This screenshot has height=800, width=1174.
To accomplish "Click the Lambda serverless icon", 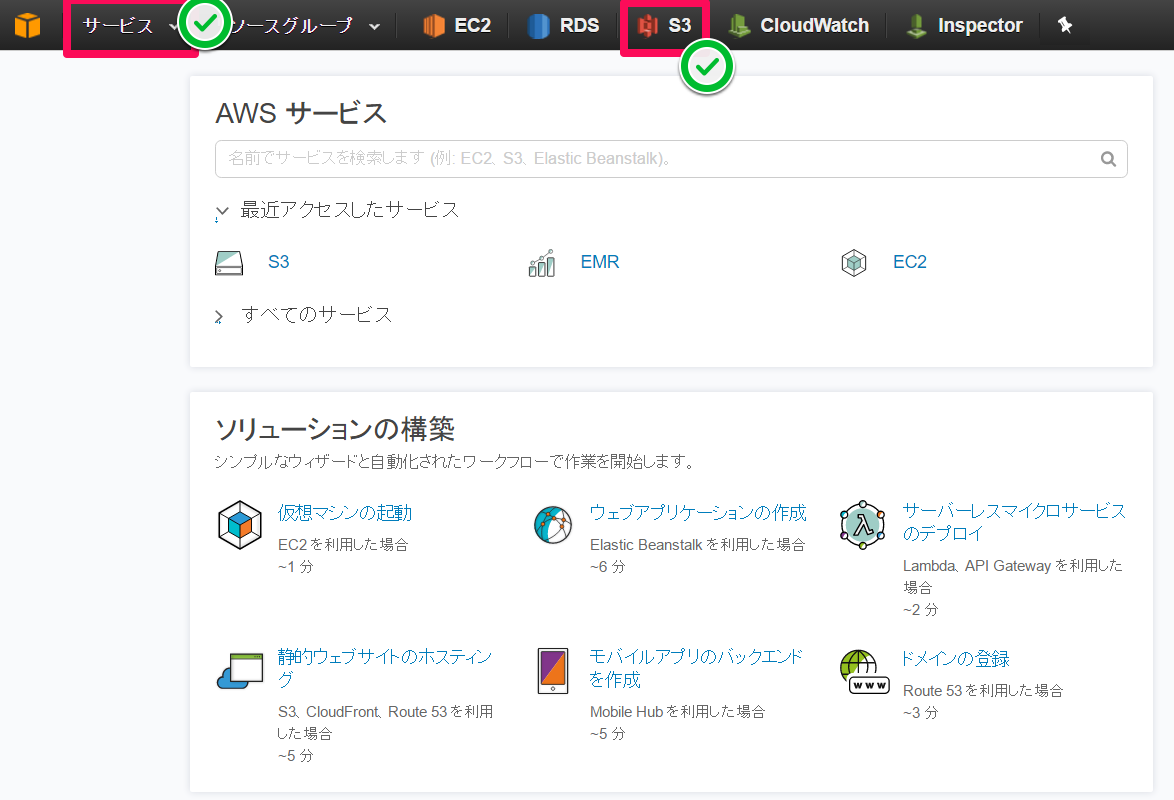I will coord(863,524).
